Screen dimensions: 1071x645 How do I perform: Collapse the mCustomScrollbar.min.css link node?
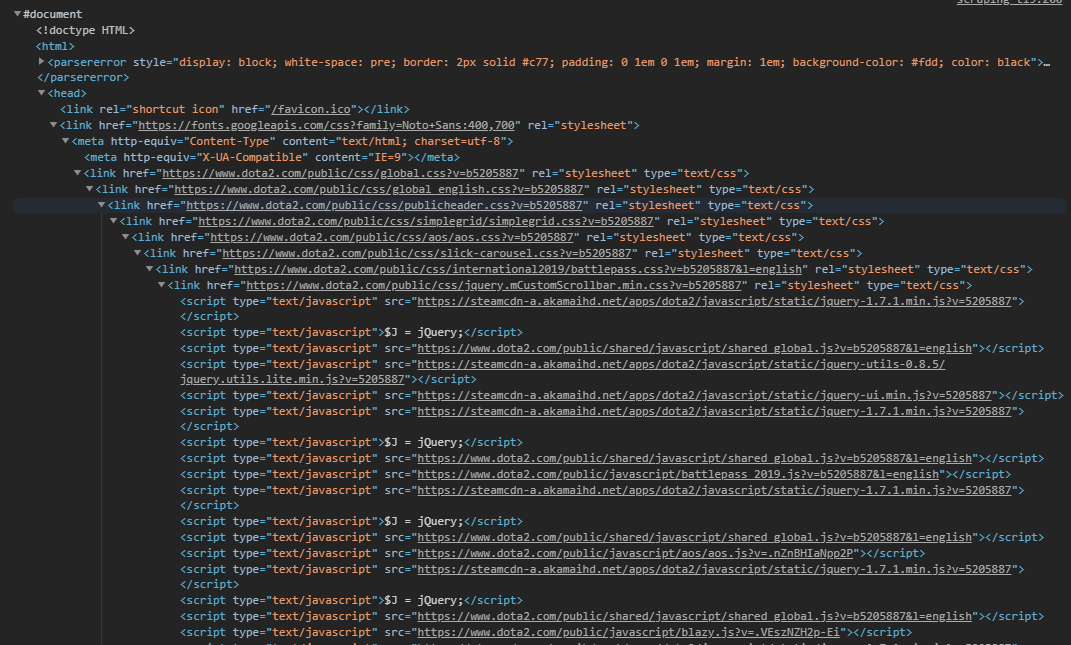162,285
